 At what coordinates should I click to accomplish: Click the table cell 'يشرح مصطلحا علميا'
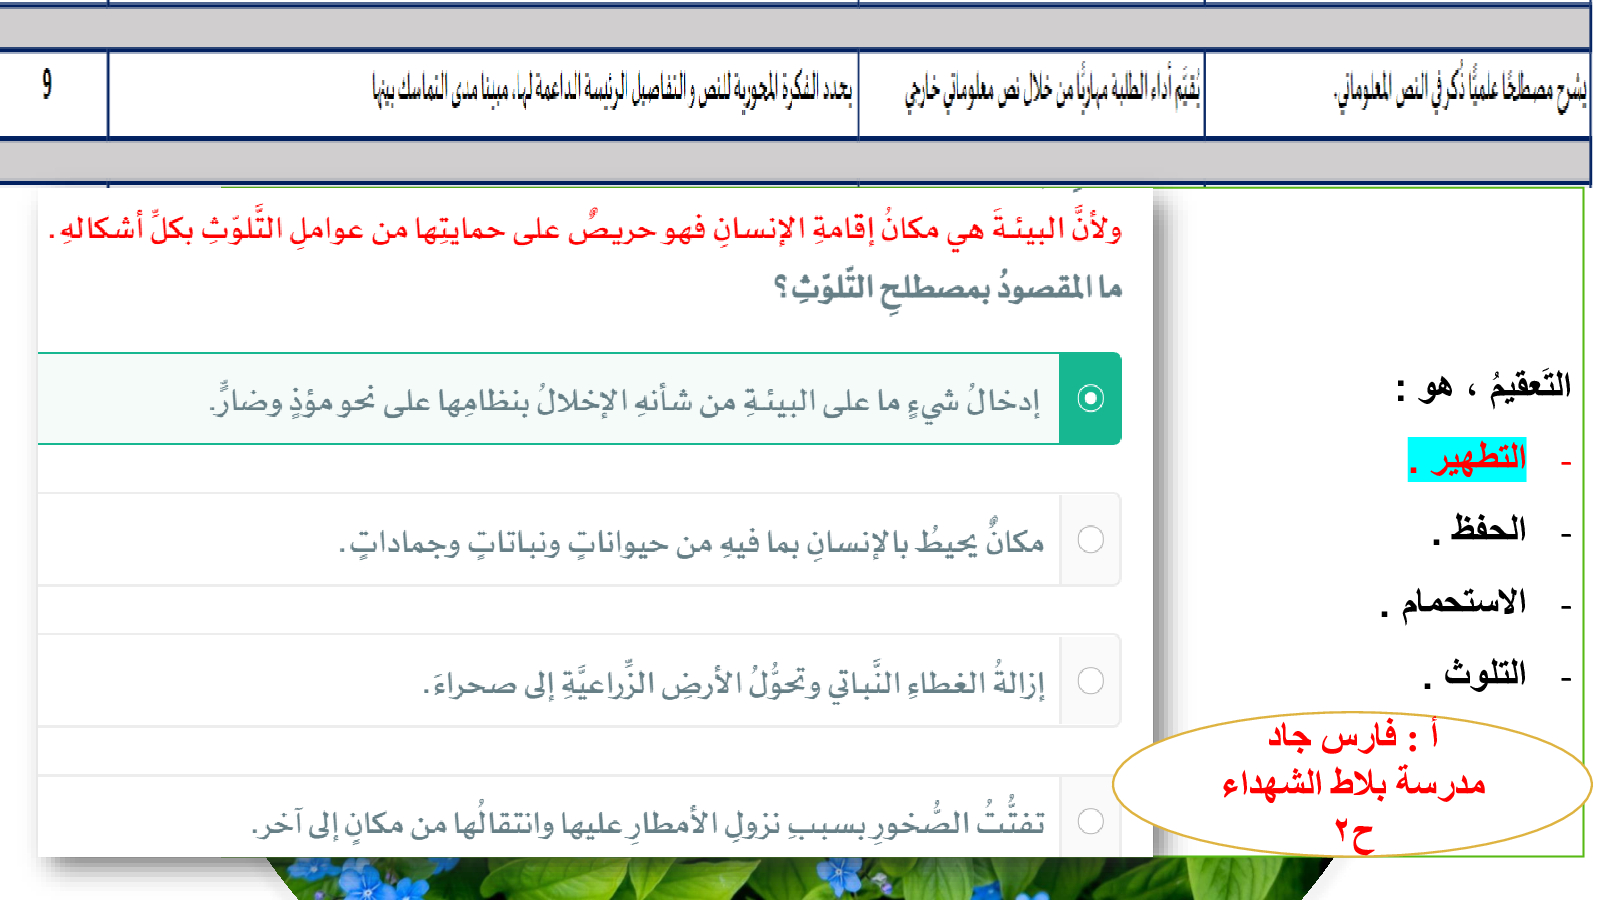(1460, 92)
